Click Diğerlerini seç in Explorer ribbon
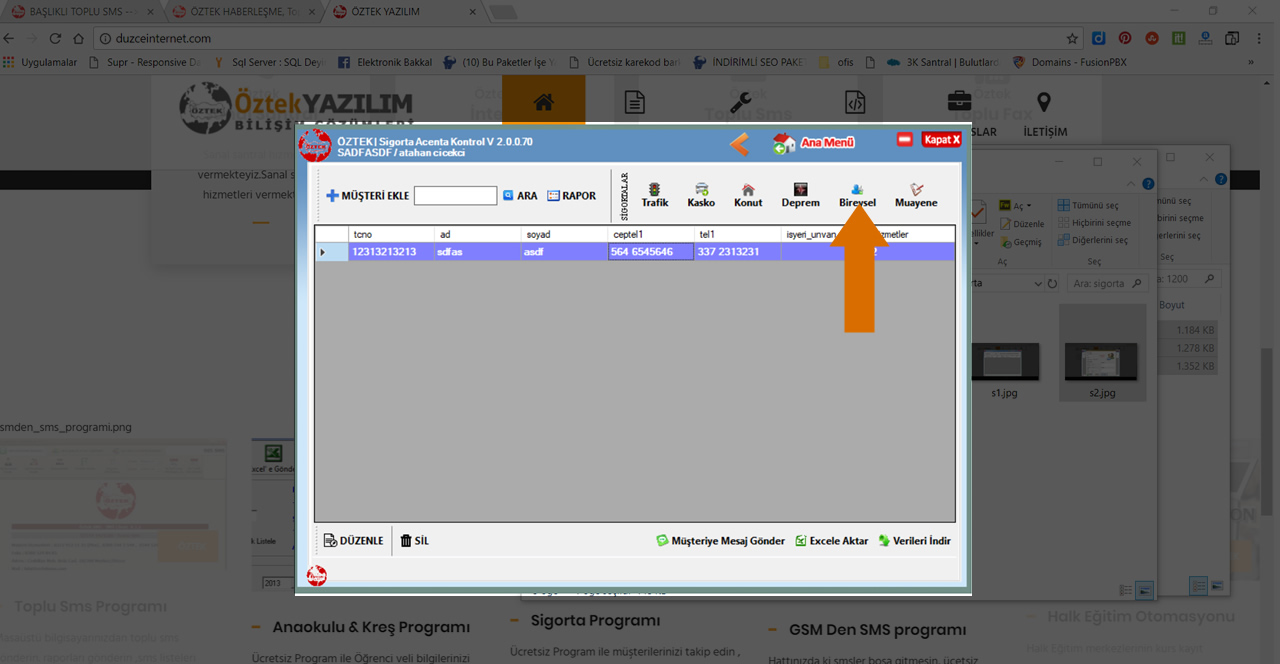 (x=1092, y=240)
